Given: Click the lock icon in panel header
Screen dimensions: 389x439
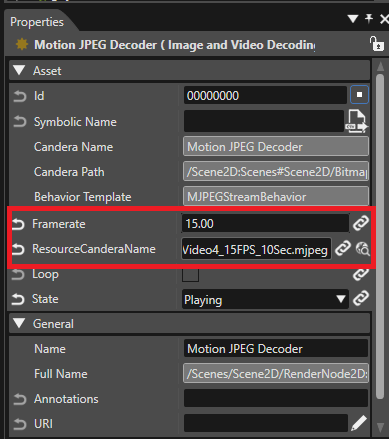Looking at the screenshot, I should pos(377,44).
